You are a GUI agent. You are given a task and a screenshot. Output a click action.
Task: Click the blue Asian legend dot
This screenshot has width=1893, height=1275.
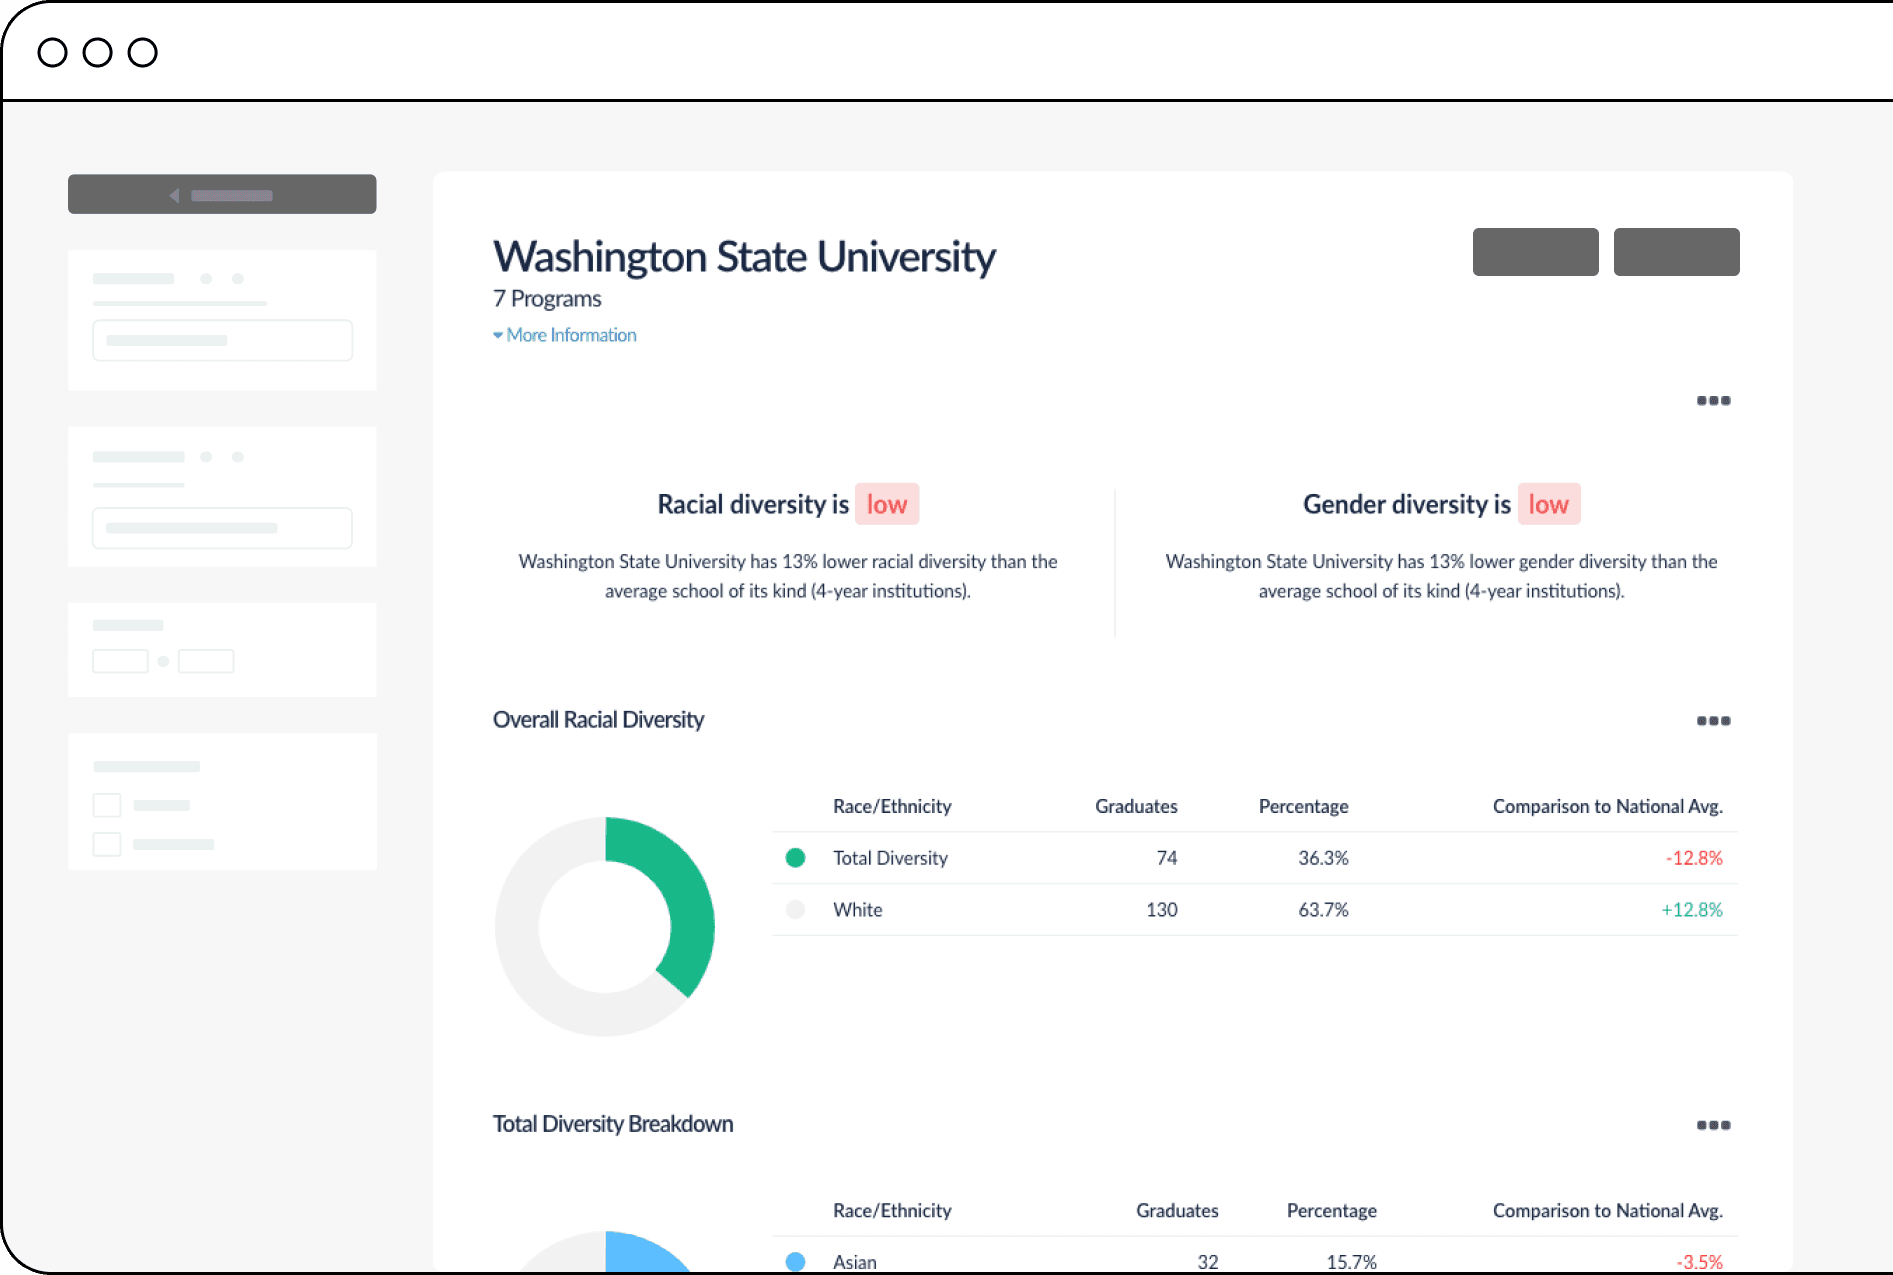pyautogui.click(x=796, y=1261)
